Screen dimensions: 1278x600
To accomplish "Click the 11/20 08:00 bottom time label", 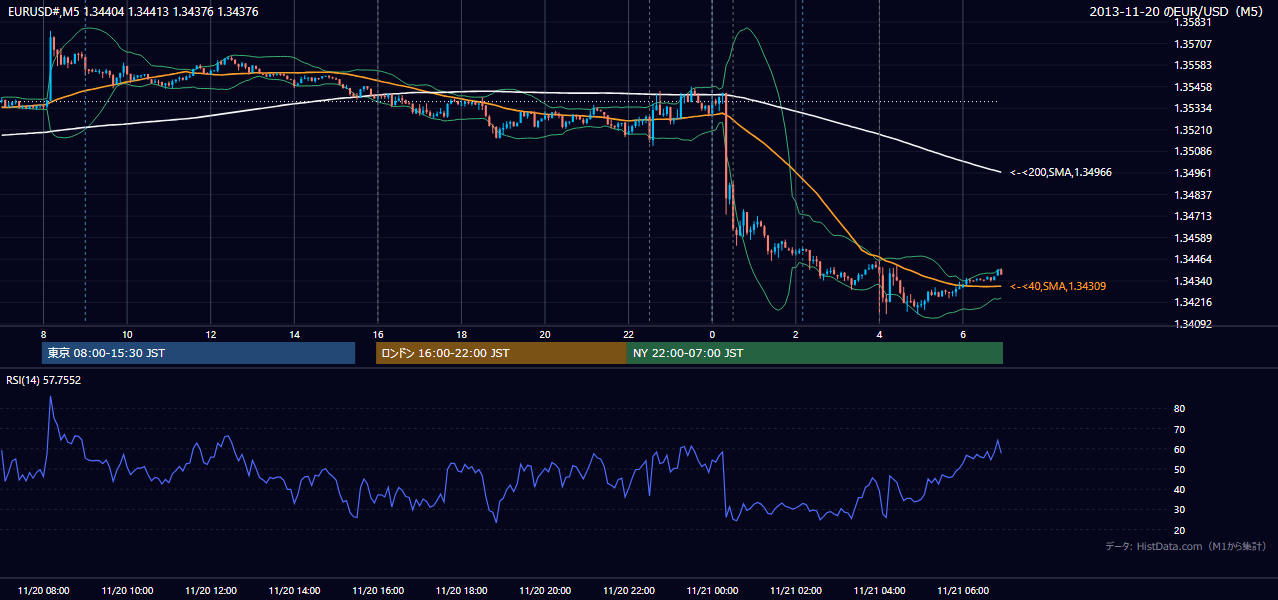I will point(44,591).
